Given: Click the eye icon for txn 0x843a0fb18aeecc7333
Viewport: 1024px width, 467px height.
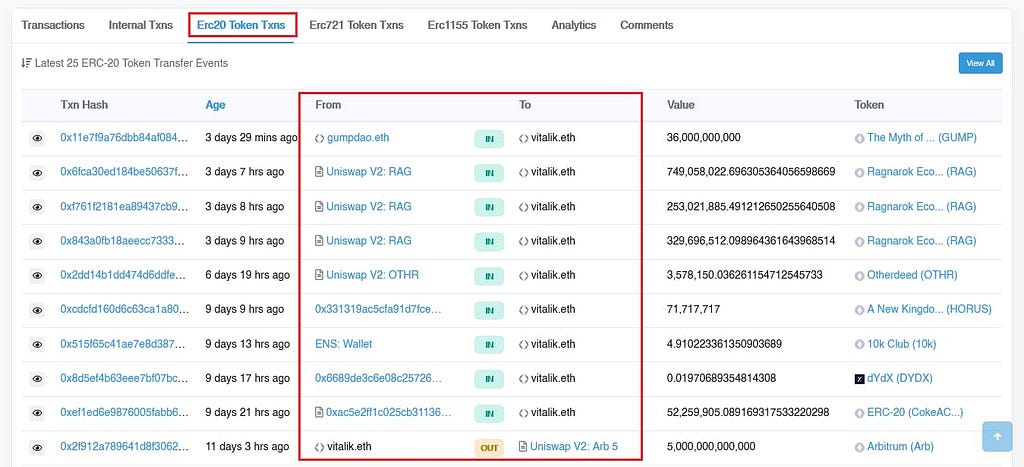Looking at the screenshot, I should coord(37,241).
